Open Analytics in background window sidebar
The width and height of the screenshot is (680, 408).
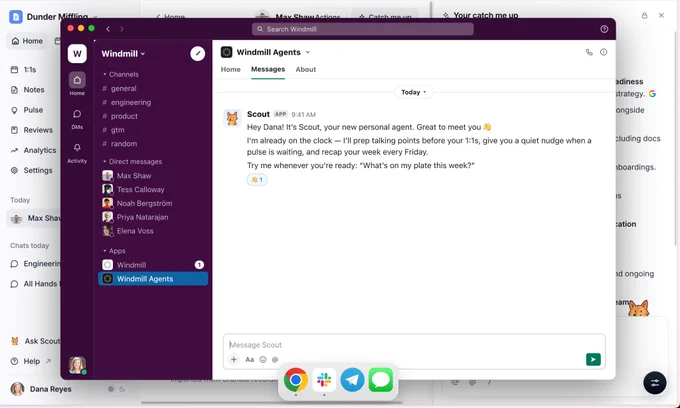pyautogui.click(x=33, y=150)
